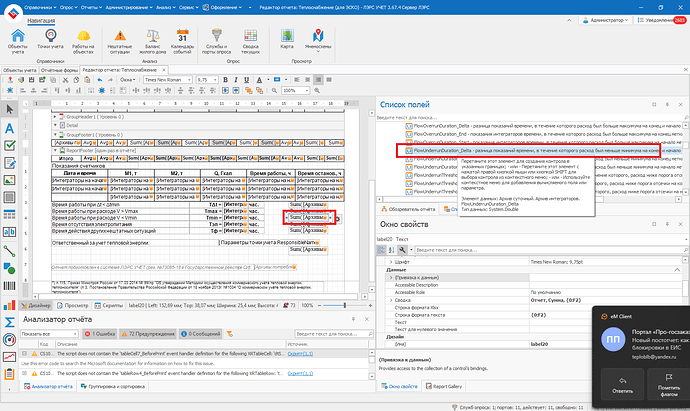The width and height of the screenshot is (690, 411).
Task: Select the Line control tool
Action: point(9,251)
